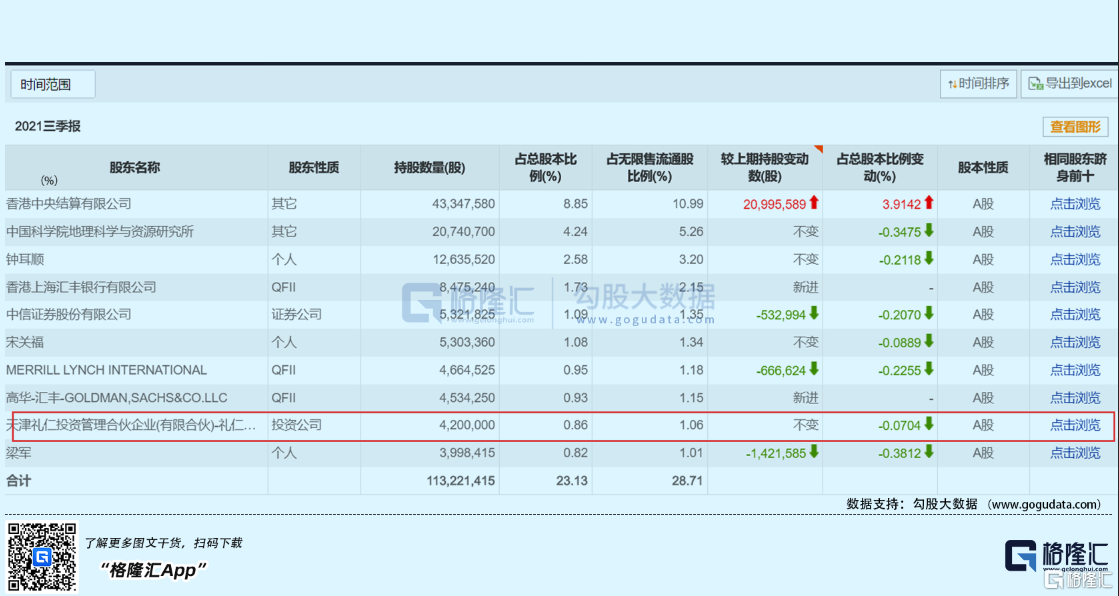The width and height of the screenshot is (1119, 596).
Task: Open 点击浏览 in the 梁军 row
Action: click(1075, 453)
